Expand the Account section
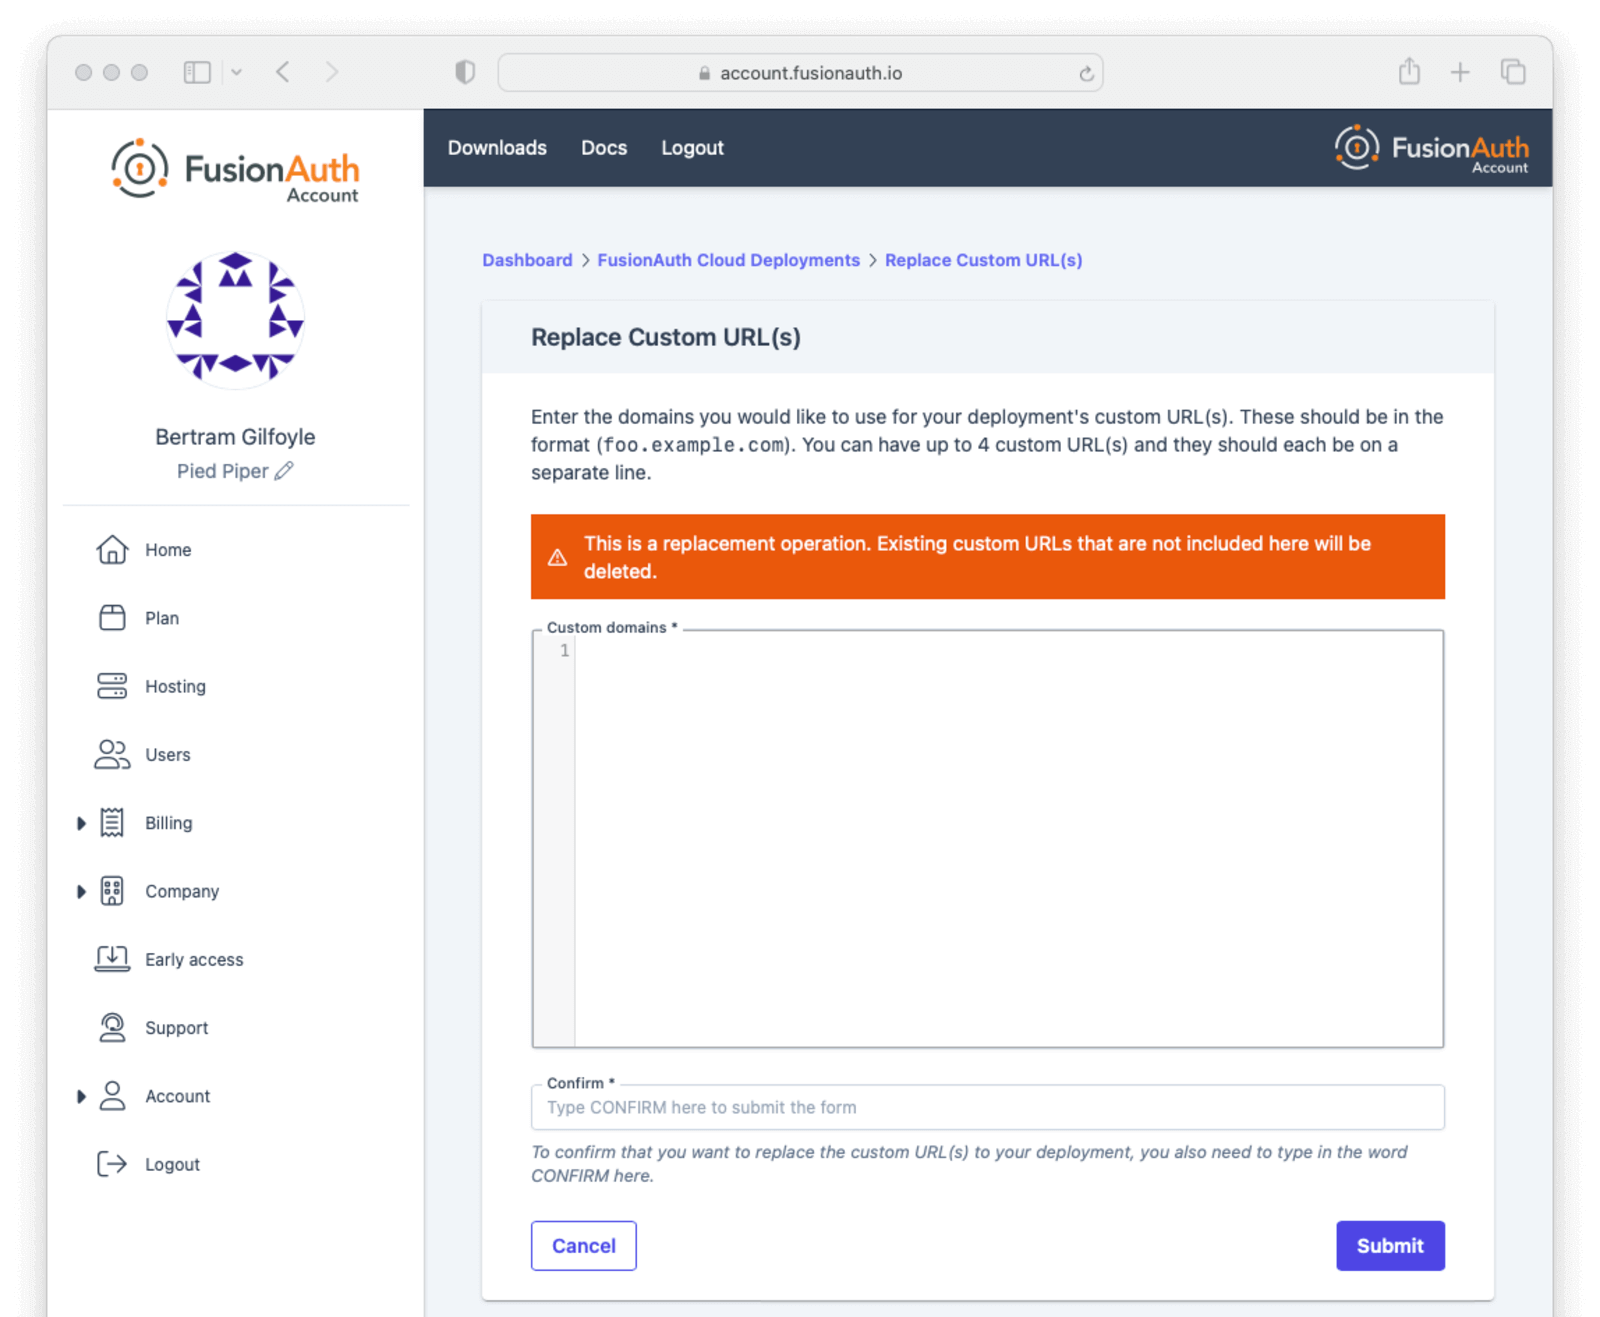 coord(82,1095)
